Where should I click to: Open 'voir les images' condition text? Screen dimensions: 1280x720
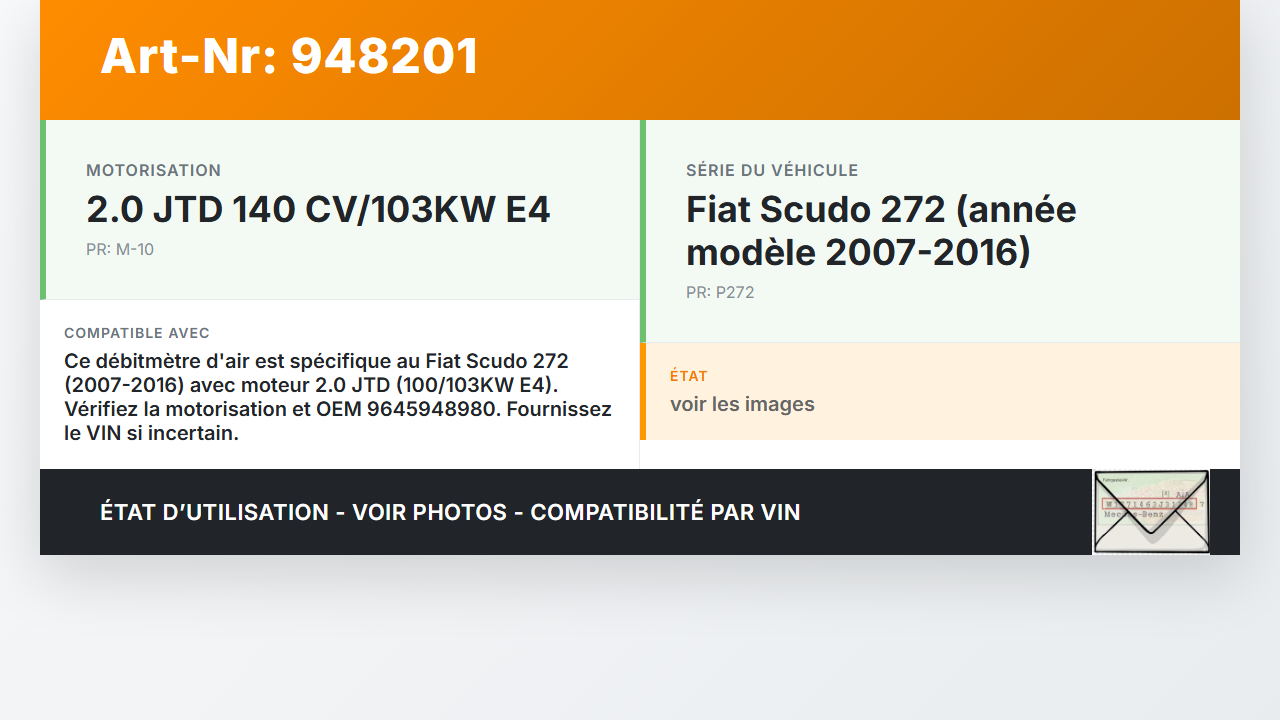coord(742,404)
